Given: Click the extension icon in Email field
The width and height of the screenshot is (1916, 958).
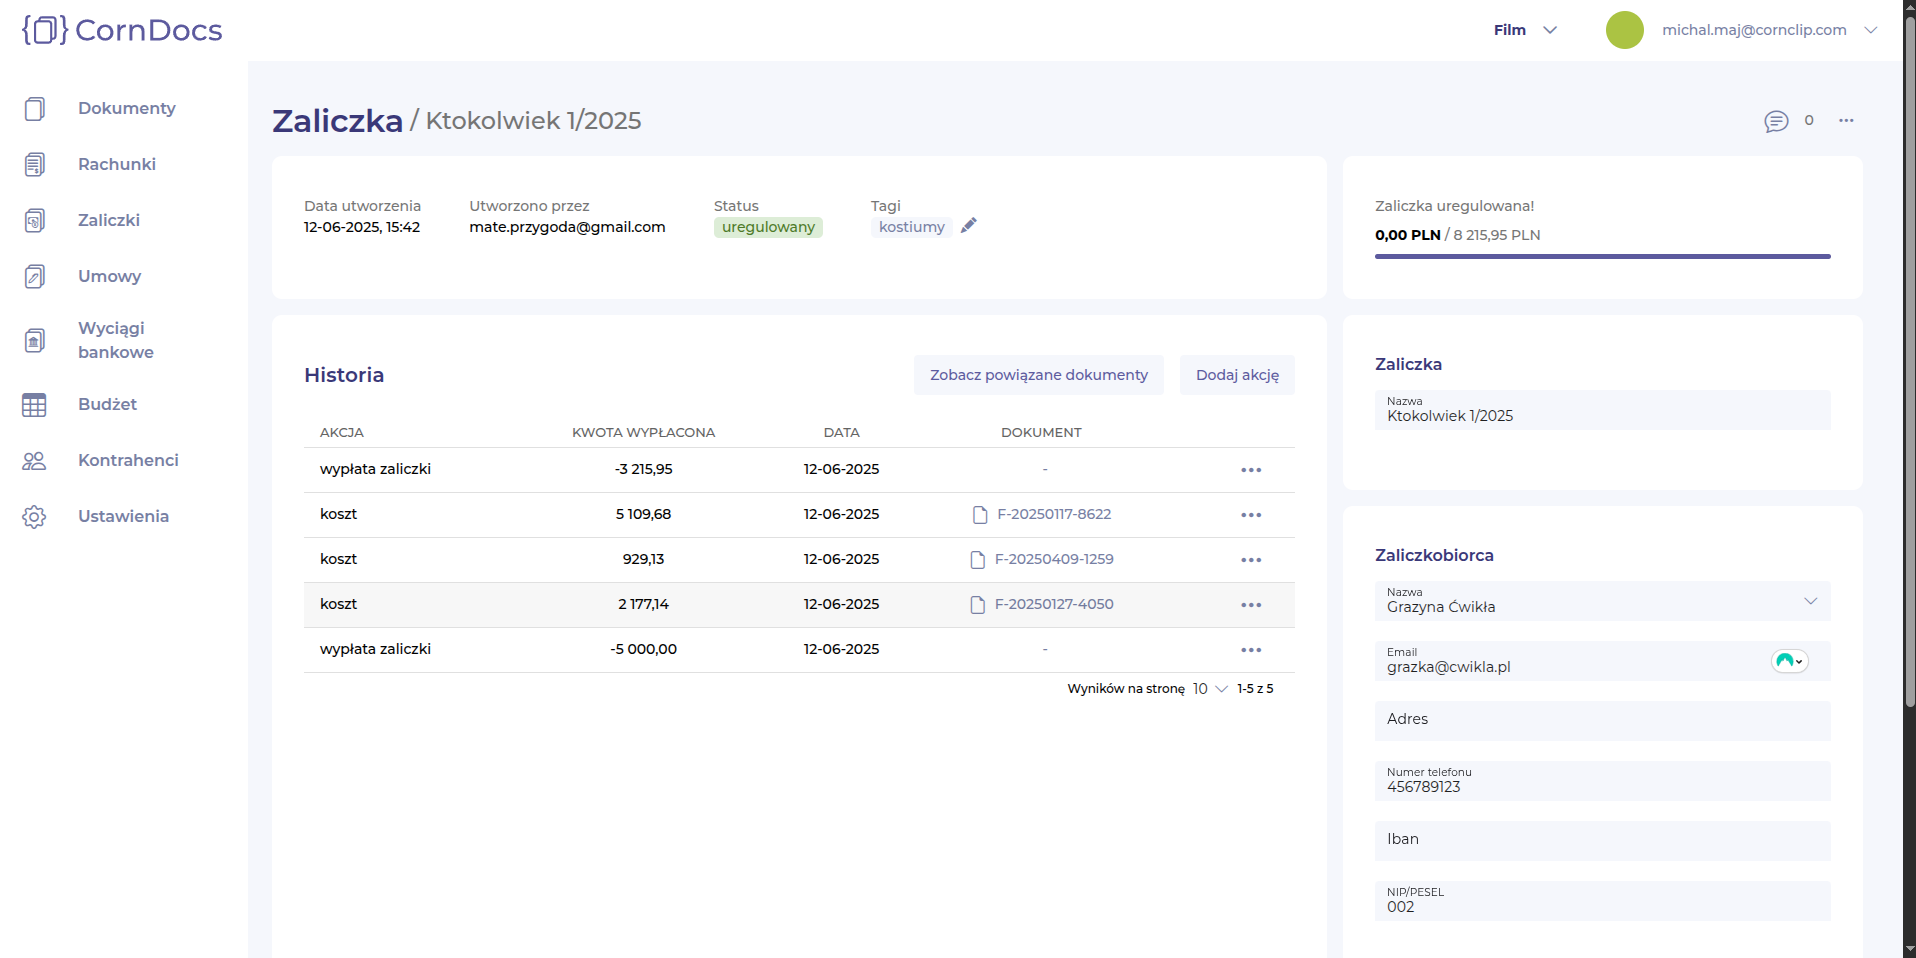Looking at the screenshot, I should click(1789, 661).
